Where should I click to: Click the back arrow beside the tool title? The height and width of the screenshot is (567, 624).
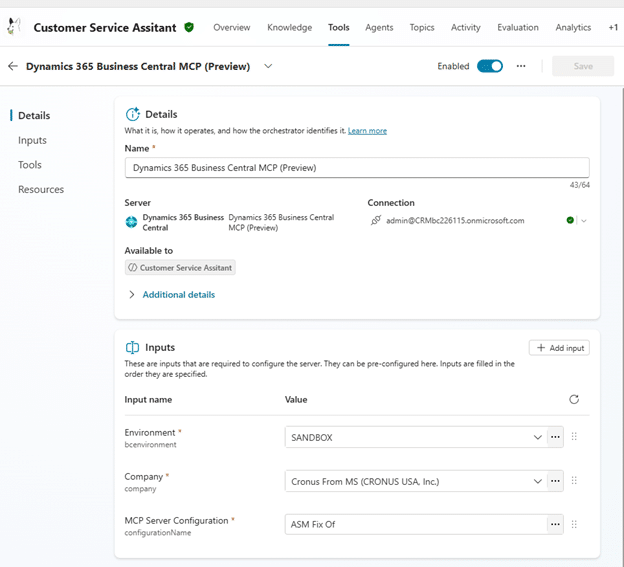click(x=13, y=66)
